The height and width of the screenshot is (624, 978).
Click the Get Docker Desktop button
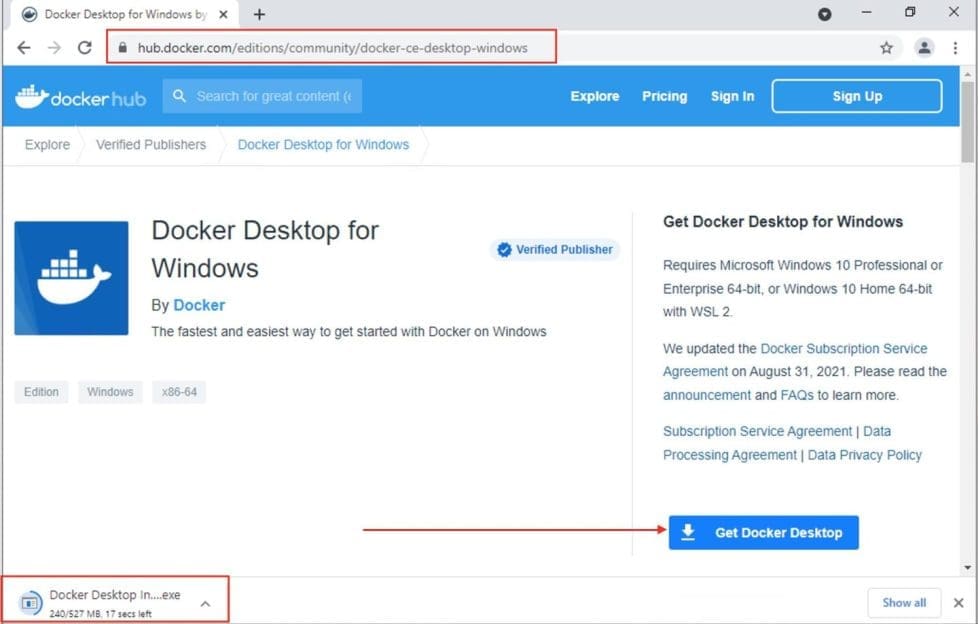(763, 533)
